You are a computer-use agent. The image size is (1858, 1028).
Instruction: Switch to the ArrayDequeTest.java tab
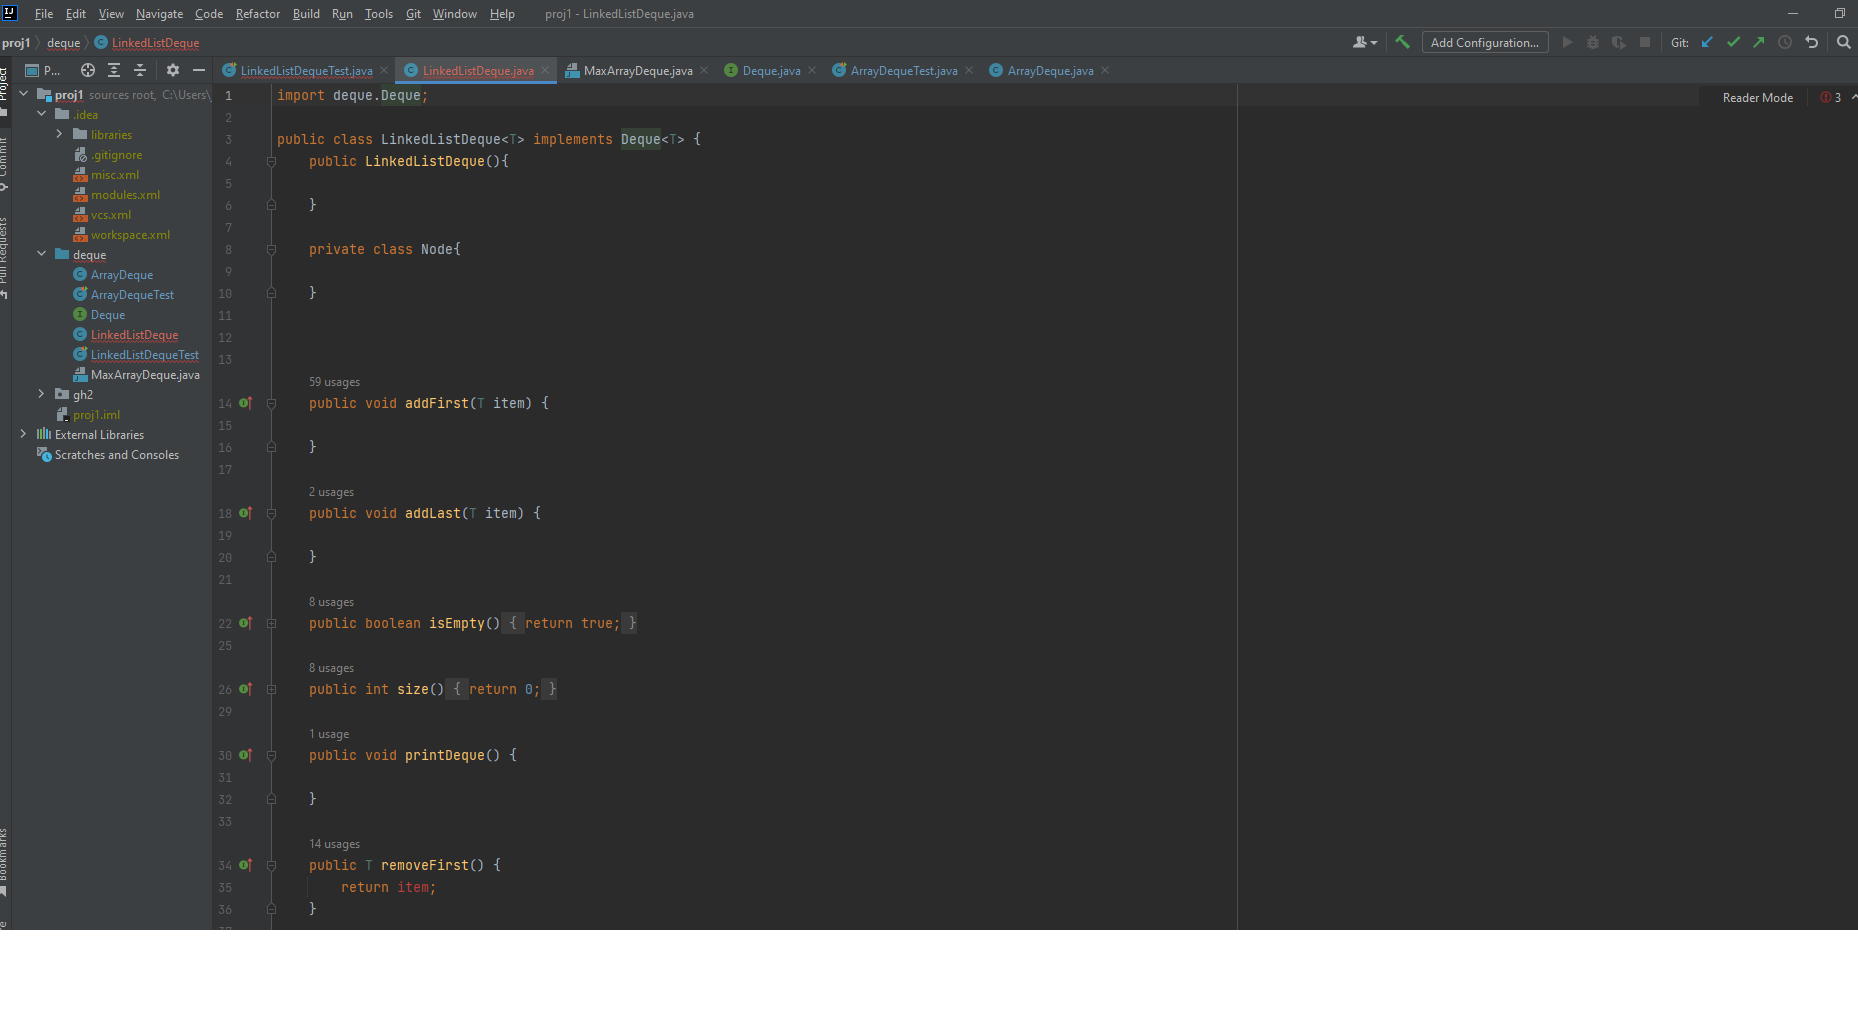point(903,71)
